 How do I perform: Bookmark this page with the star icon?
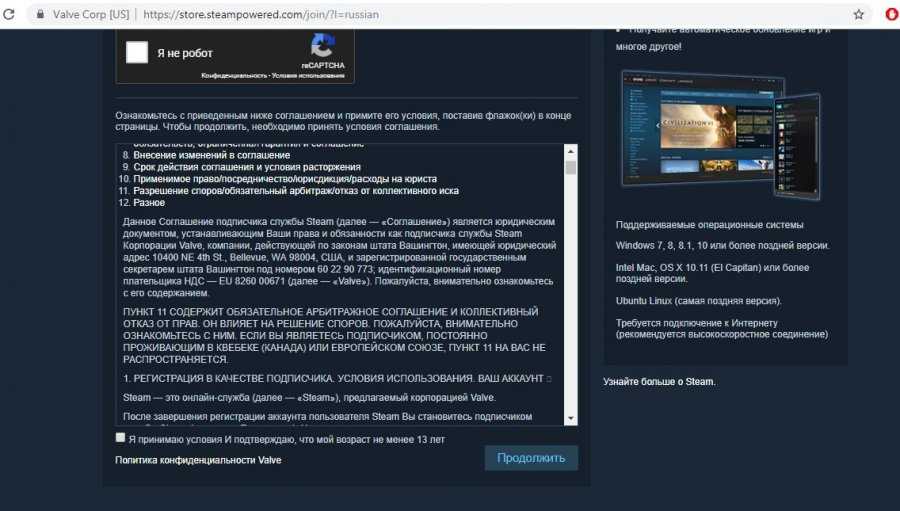pos(858,15)
